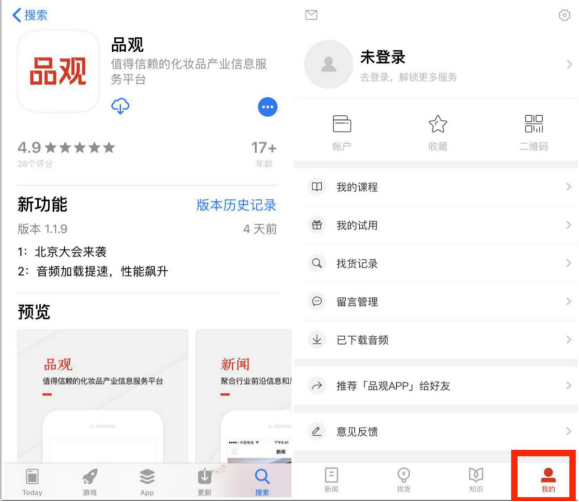Open the first 品观 preview screenshot
The image size is (579, 502).
click(103, 395)
